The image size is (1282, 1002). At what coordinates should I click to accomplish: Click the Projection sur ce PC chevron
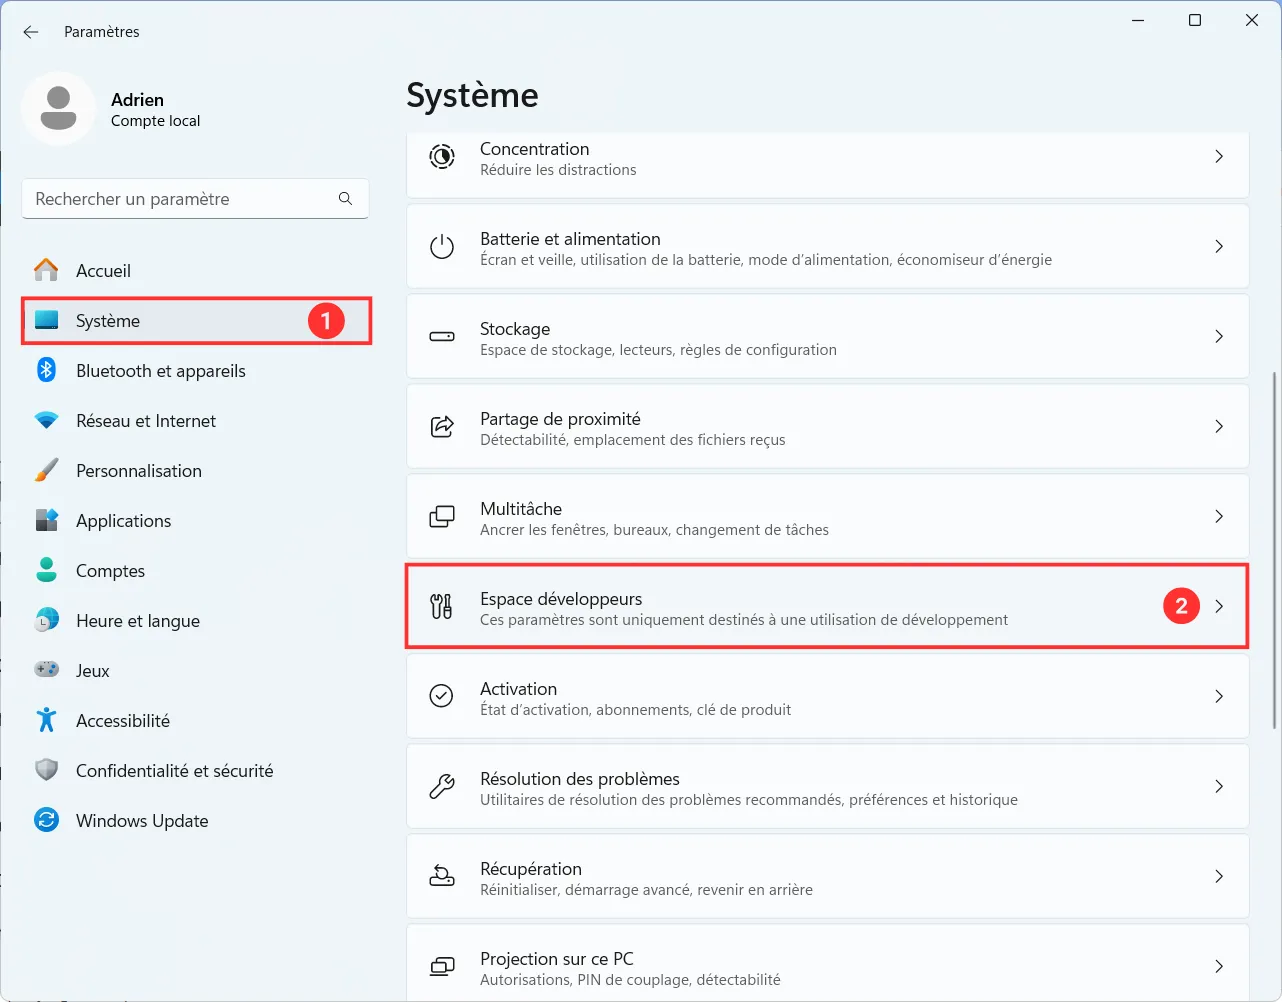1219,966
